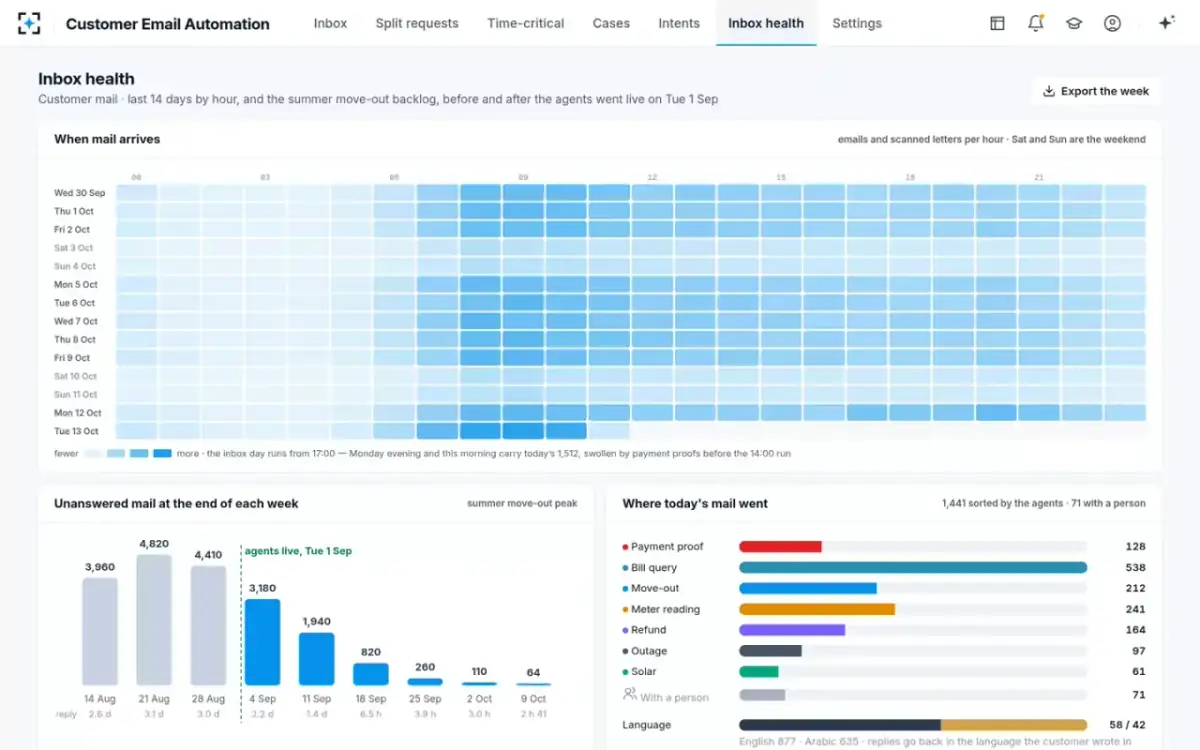
Task: Select the Inbox health tab
Action: coord(766,23)
